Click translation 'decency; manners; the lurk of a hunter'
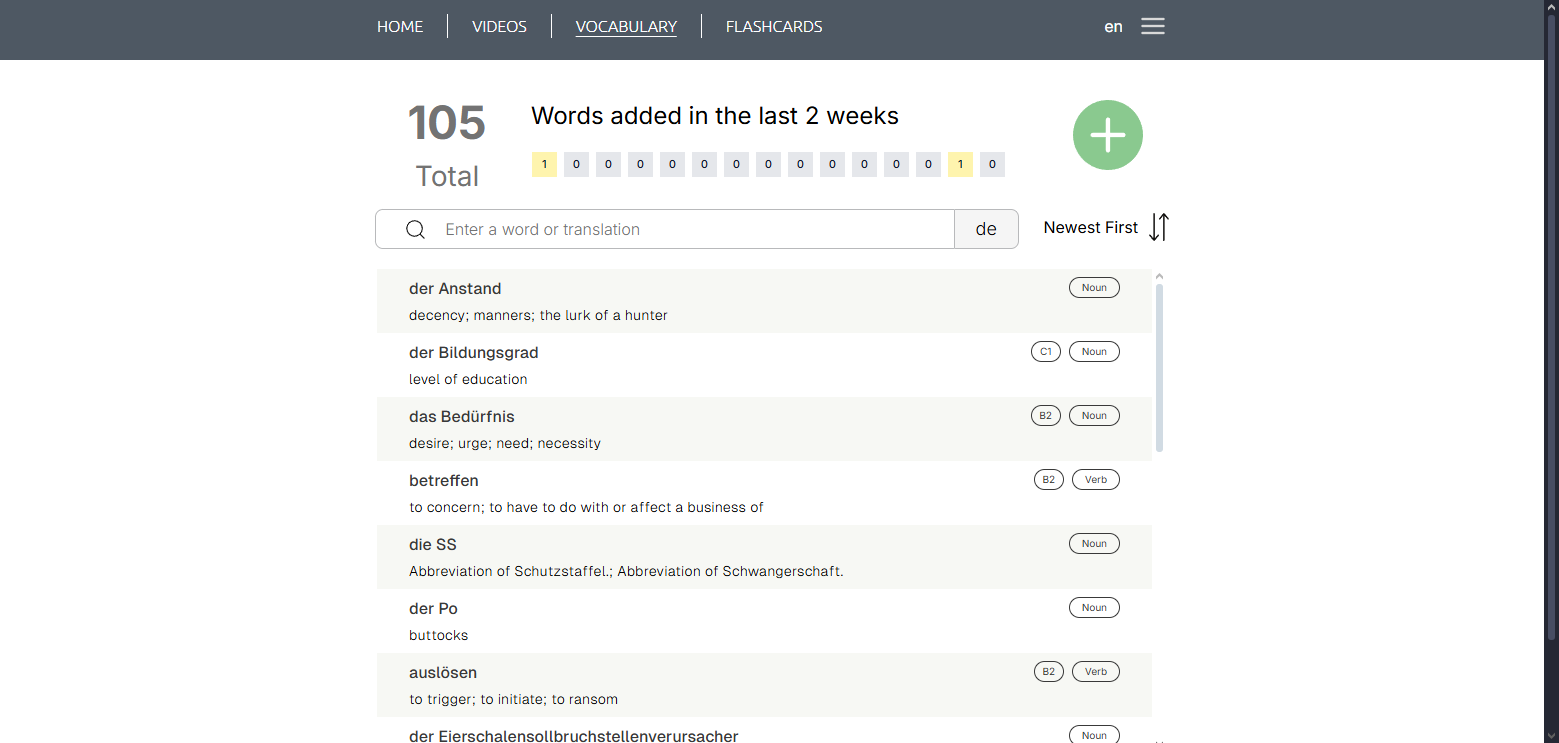 point(538,315)
